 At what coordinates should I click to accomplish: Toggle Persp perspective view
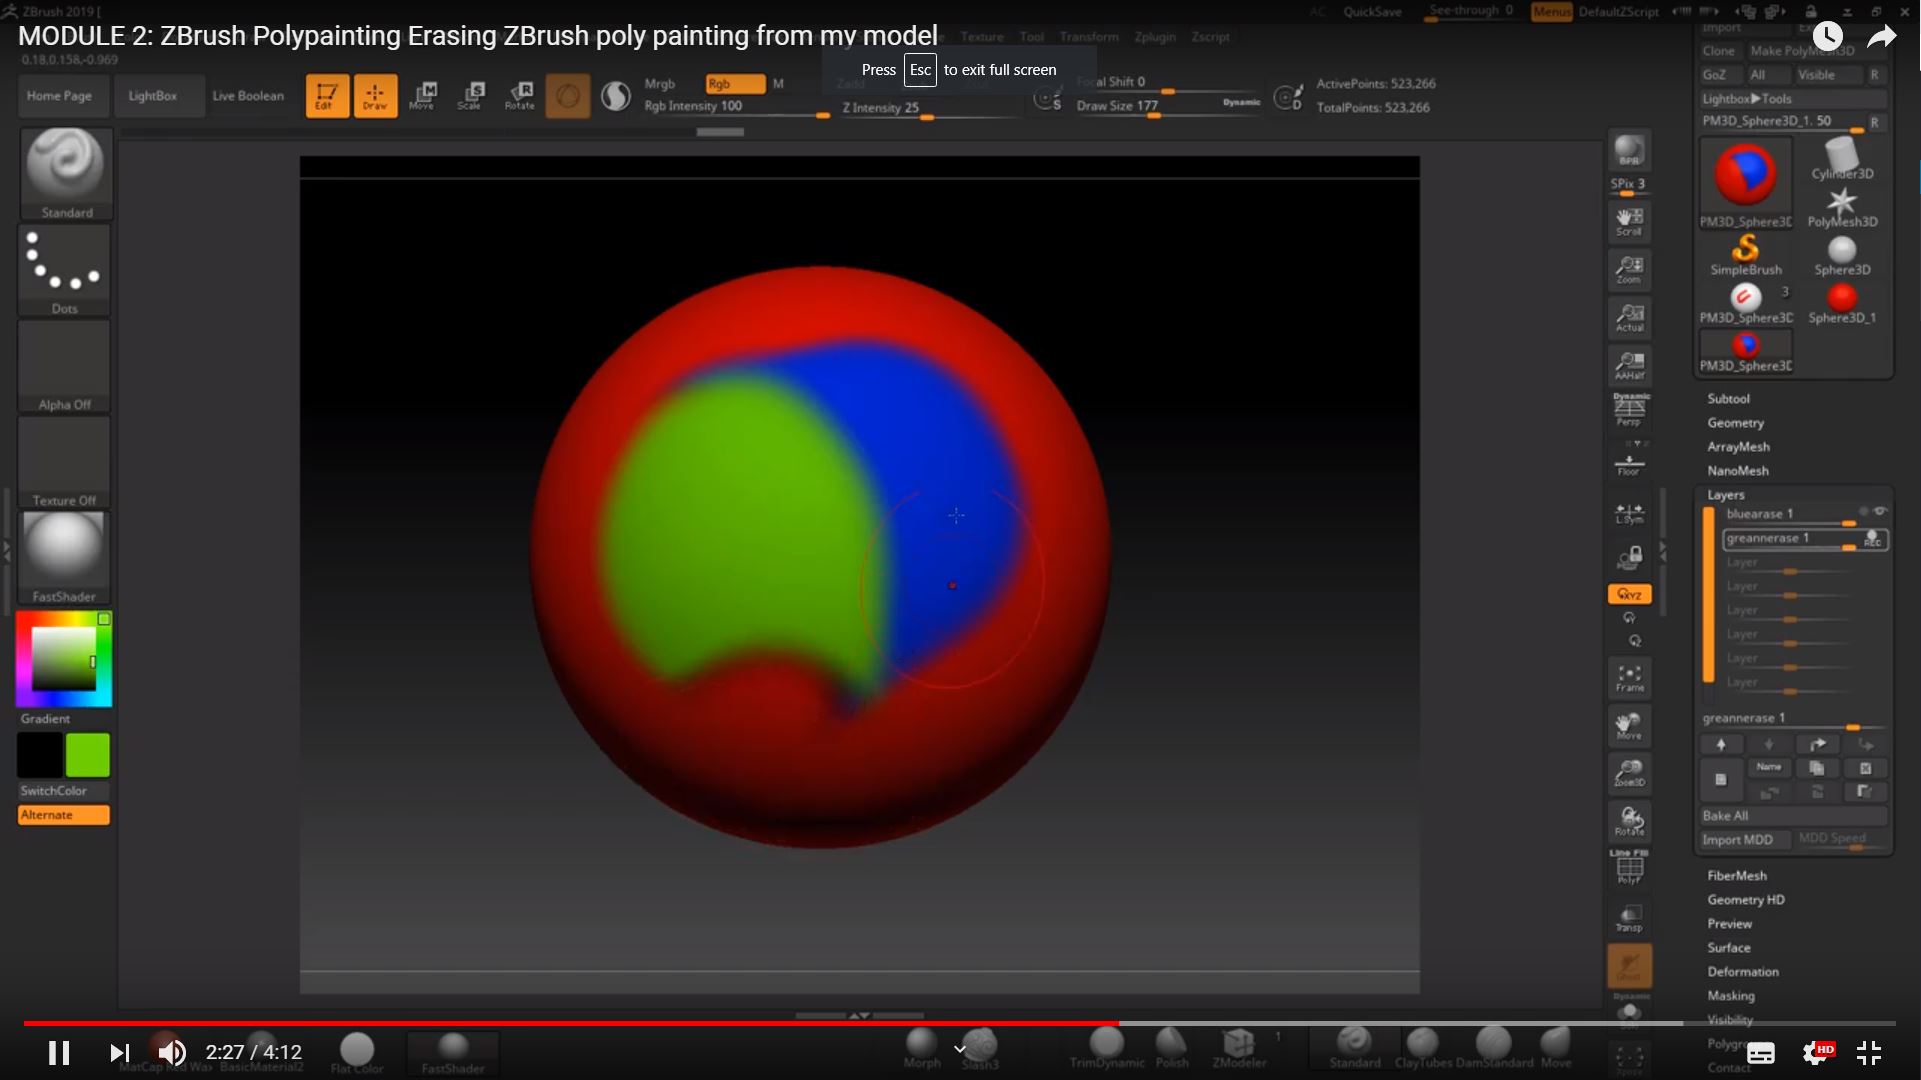(1629, 410)
